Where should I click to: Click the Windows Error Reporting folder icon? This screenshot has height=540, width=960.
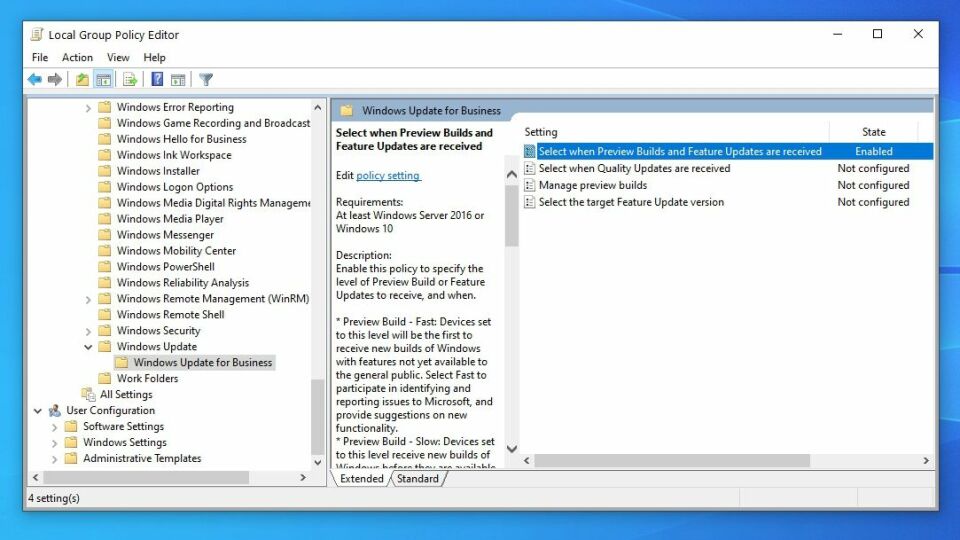tap(105, 107)
